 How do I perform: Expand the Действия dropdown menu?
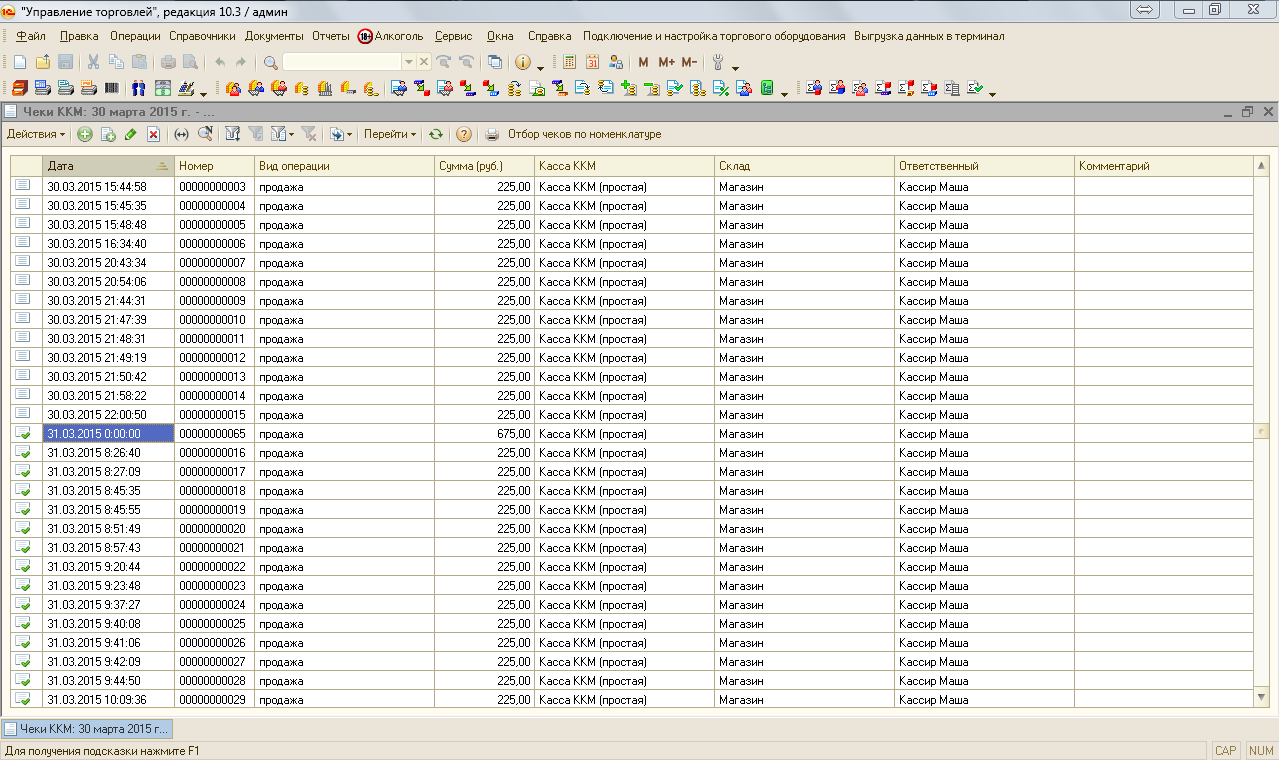pos(36,134)
